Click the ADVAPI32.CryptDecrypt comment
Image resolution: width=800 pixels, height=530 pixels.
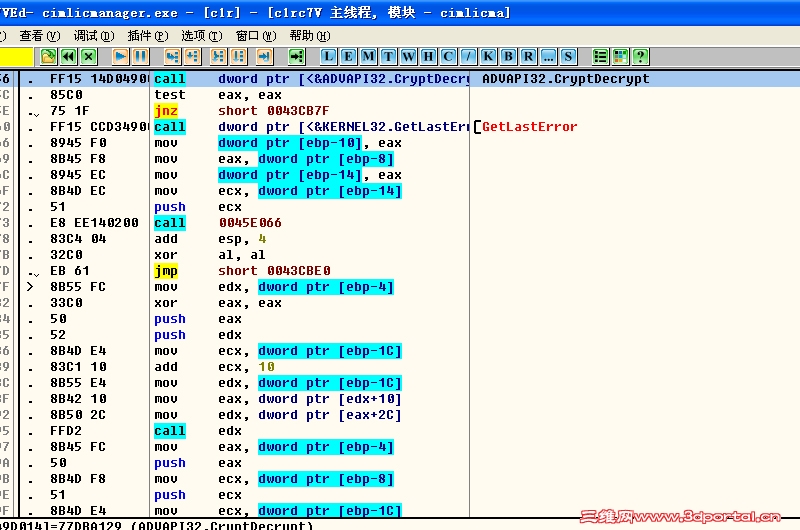coord(566,79)
